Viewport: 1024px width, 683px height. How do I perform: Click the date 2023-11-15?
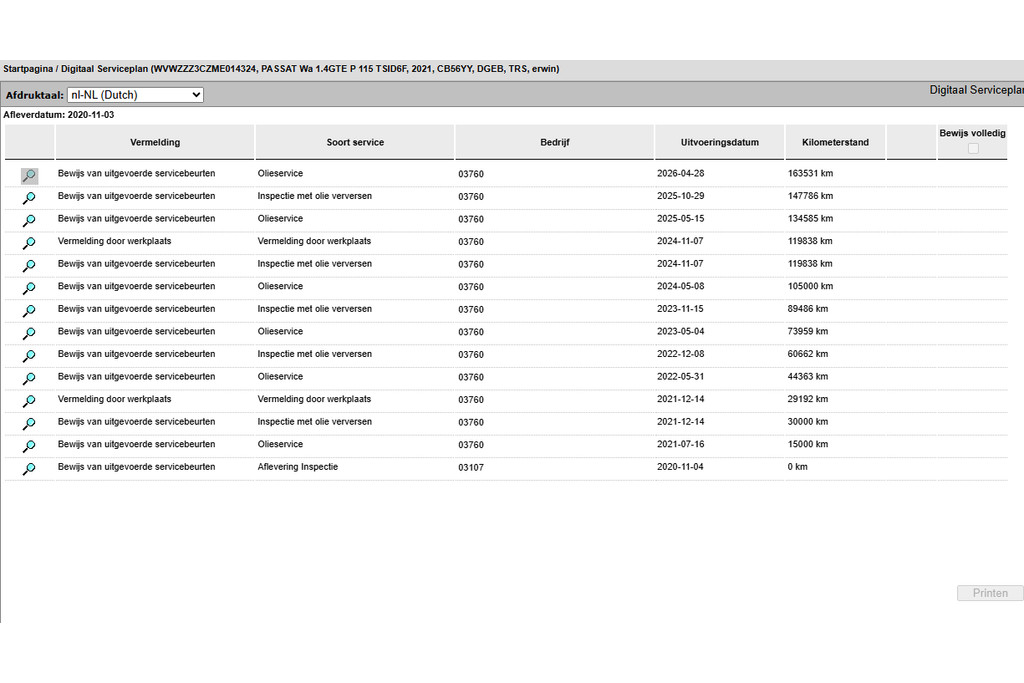point(680,309)
